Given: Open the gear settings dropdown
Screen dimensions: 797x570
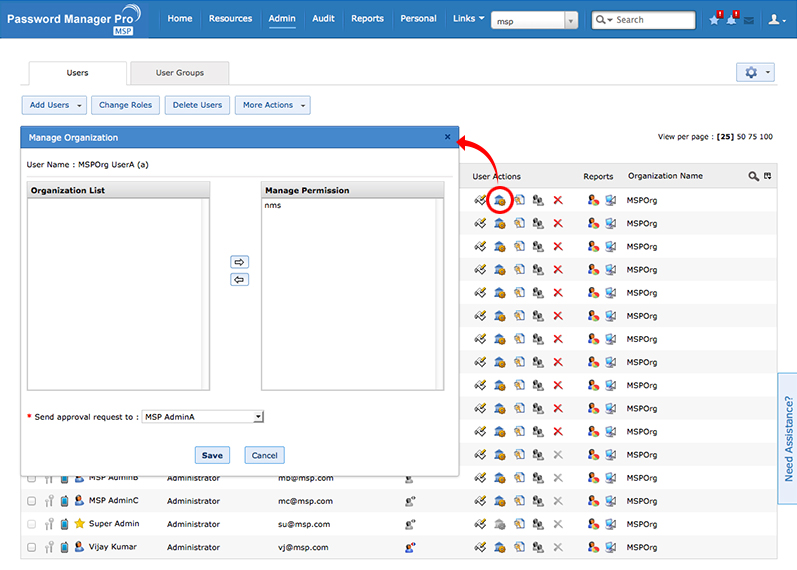Looking at the screenshot, I should pyautogui.click(x=755, y=72).
